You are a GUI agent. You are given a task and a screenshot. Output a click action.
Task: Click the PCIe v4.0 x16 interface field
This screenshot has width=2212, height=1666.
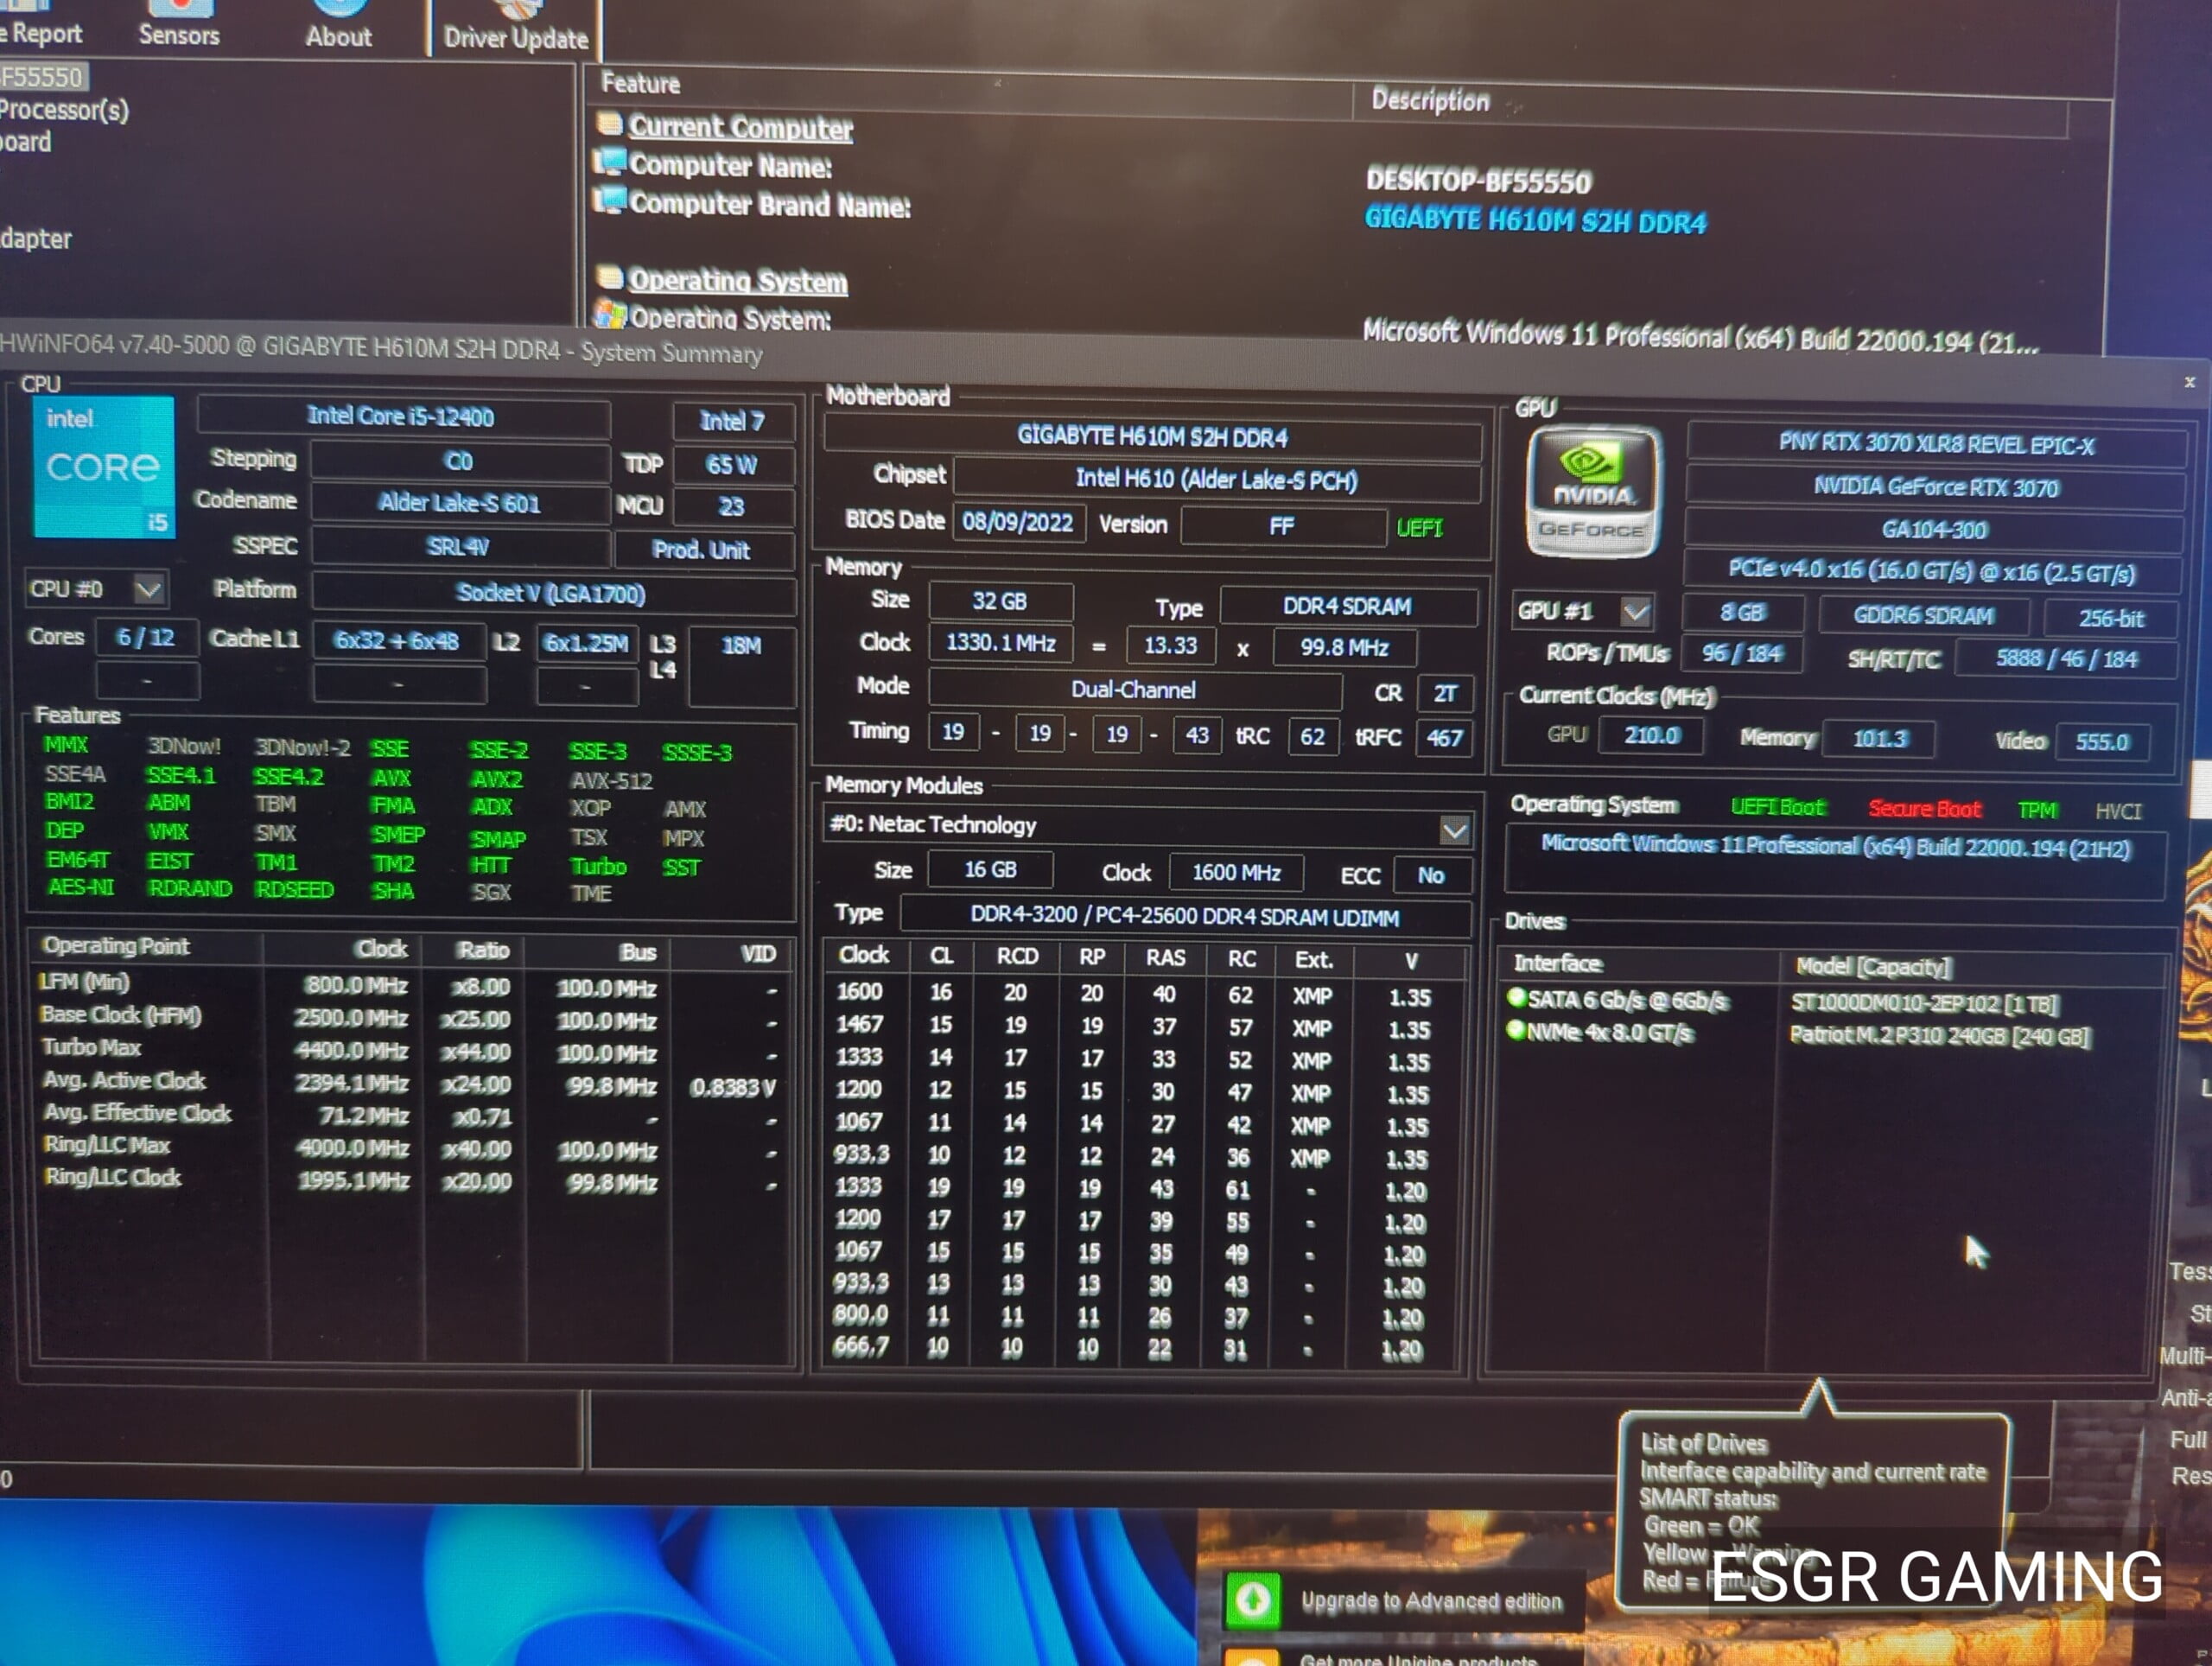[x=1932, y=572]
